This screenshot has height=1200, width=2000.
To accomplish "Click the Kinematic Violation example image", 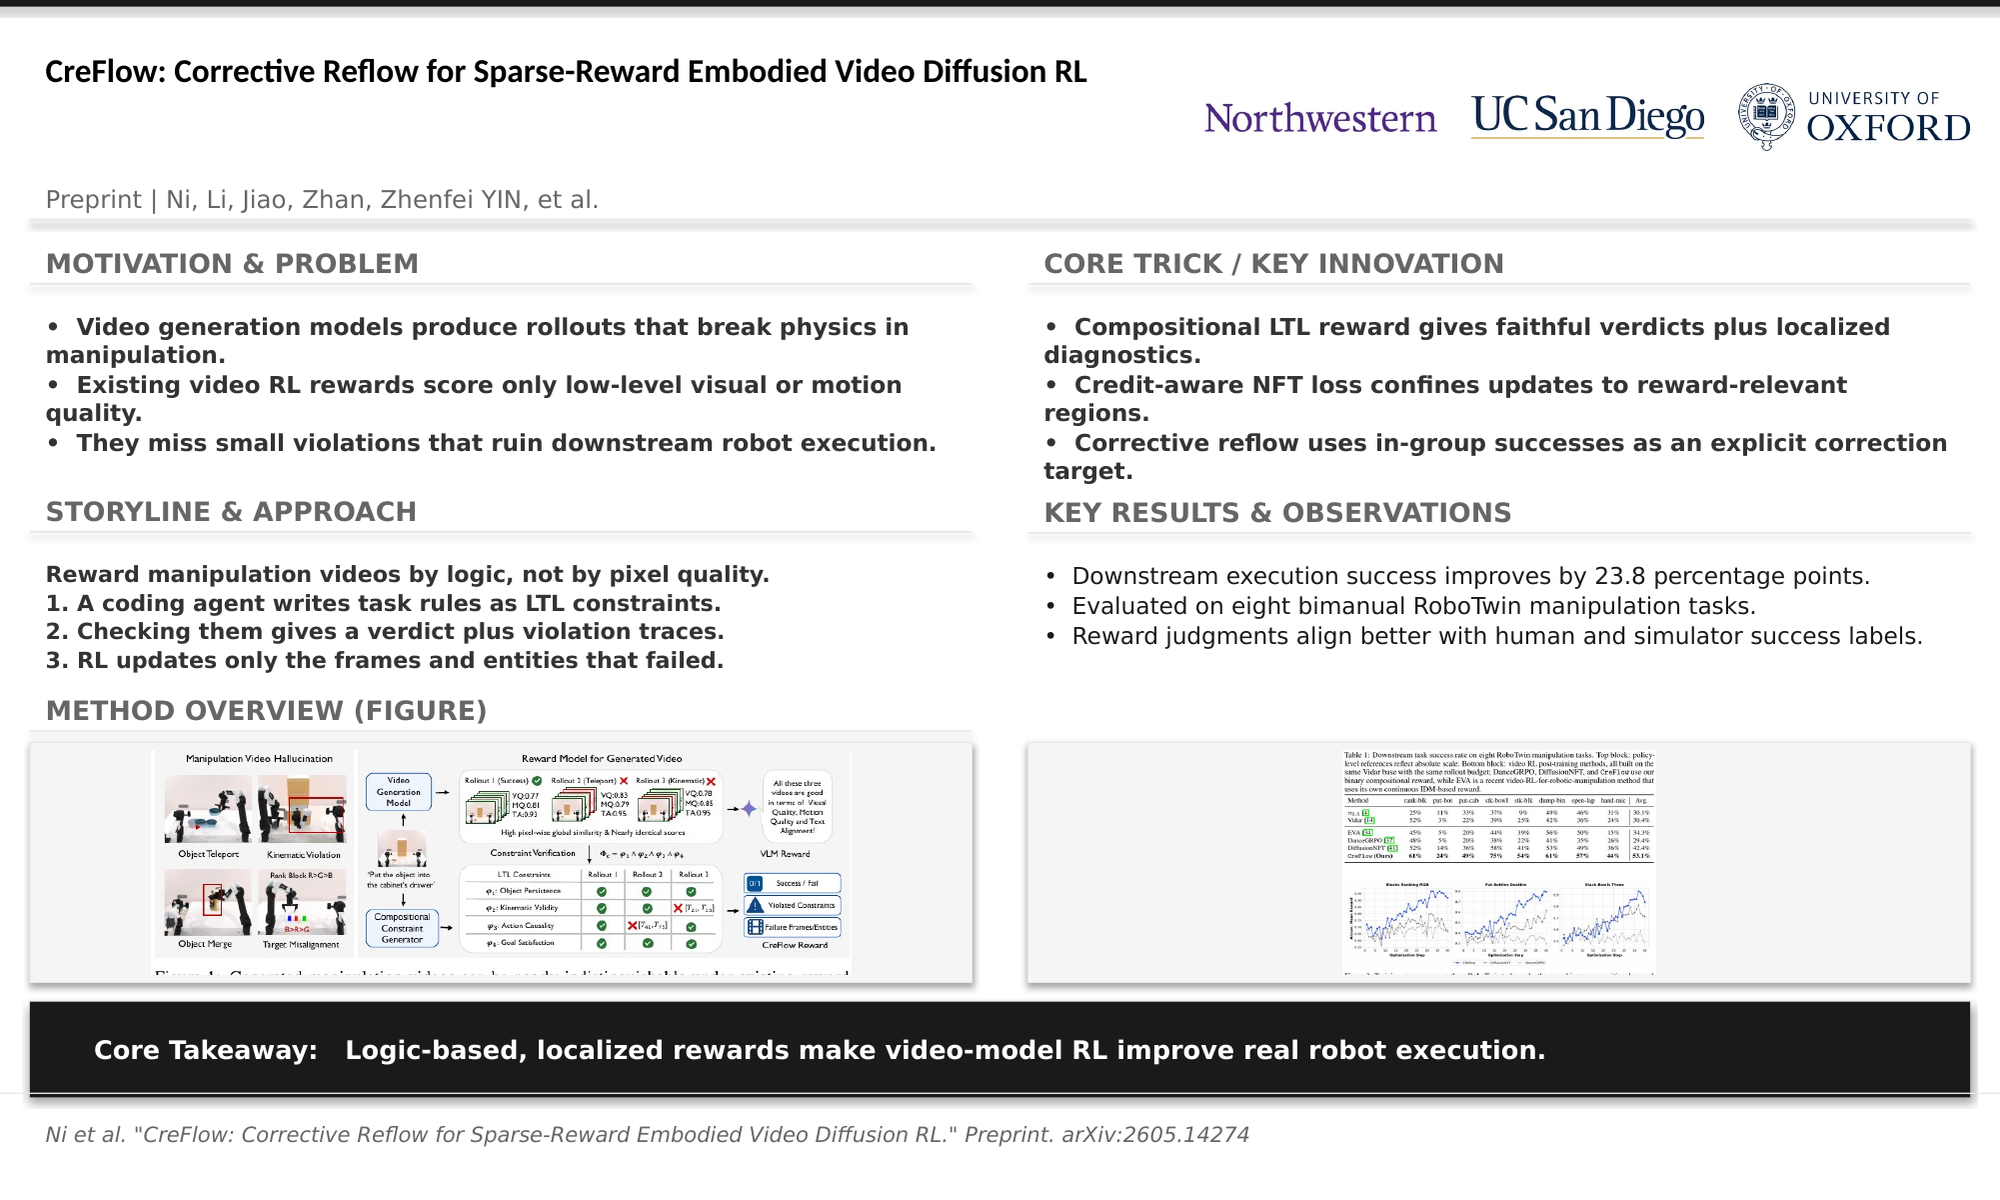I will [303, 810].
